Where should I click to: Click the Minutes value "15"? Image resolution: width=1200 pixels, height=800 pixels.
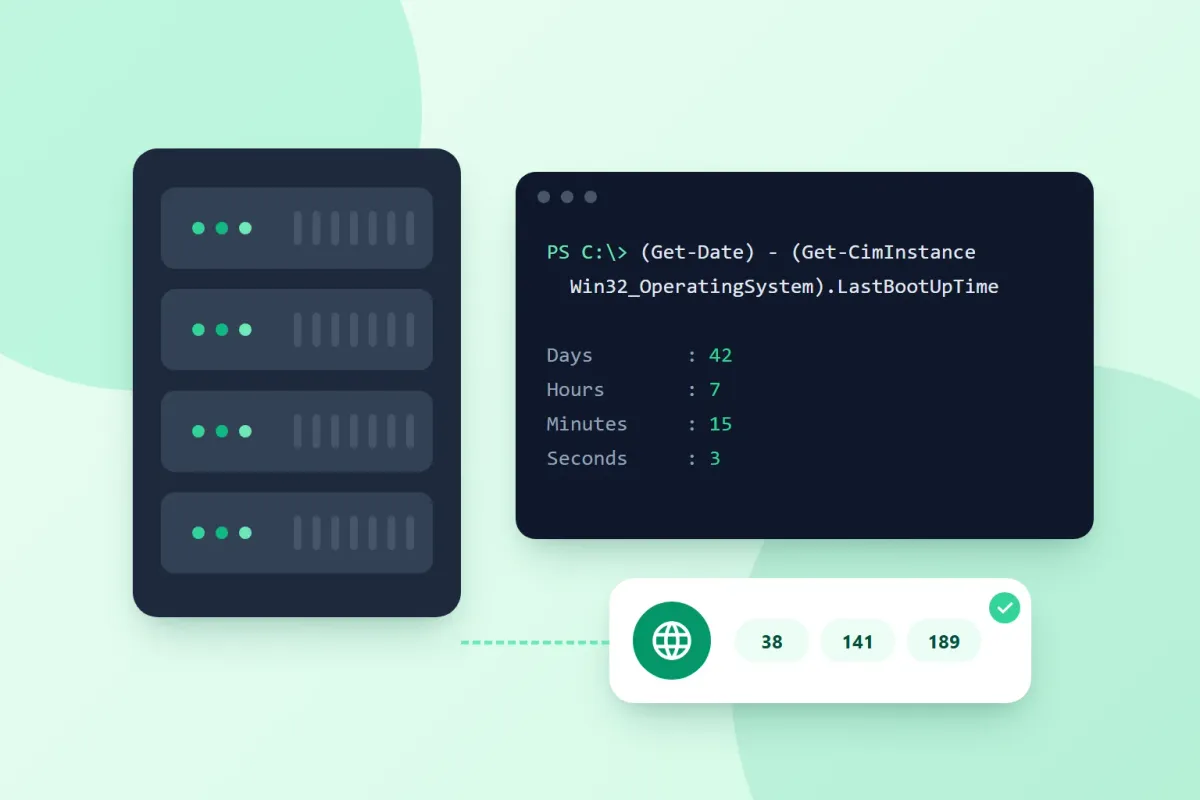click(x=721, y=424)
